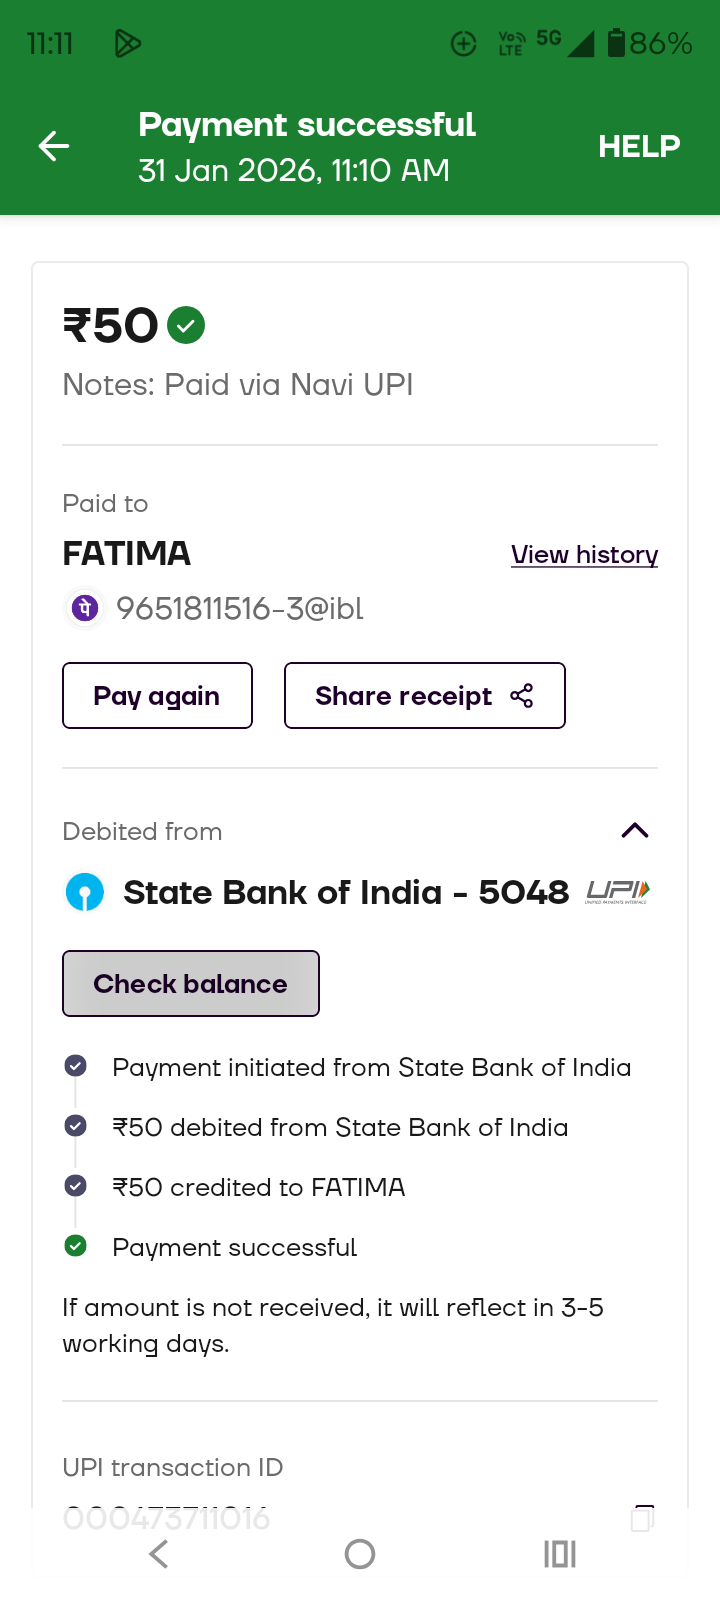This screenshot has height=1600, width=720.
Task: Tap the back arrow in header
Action: (x=54, y=147)
